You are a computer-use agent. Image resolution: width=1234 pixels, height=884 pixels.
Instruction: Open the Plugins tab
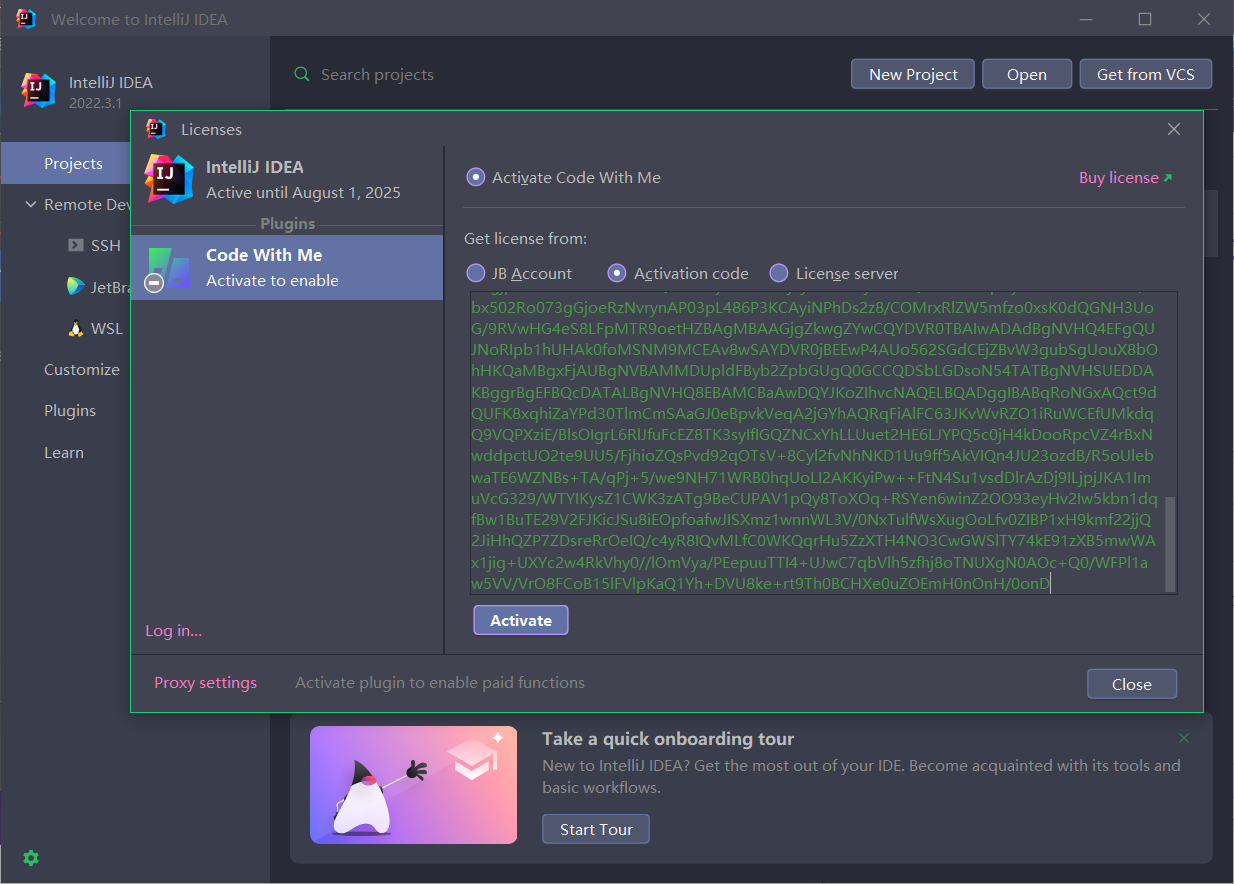70,410
